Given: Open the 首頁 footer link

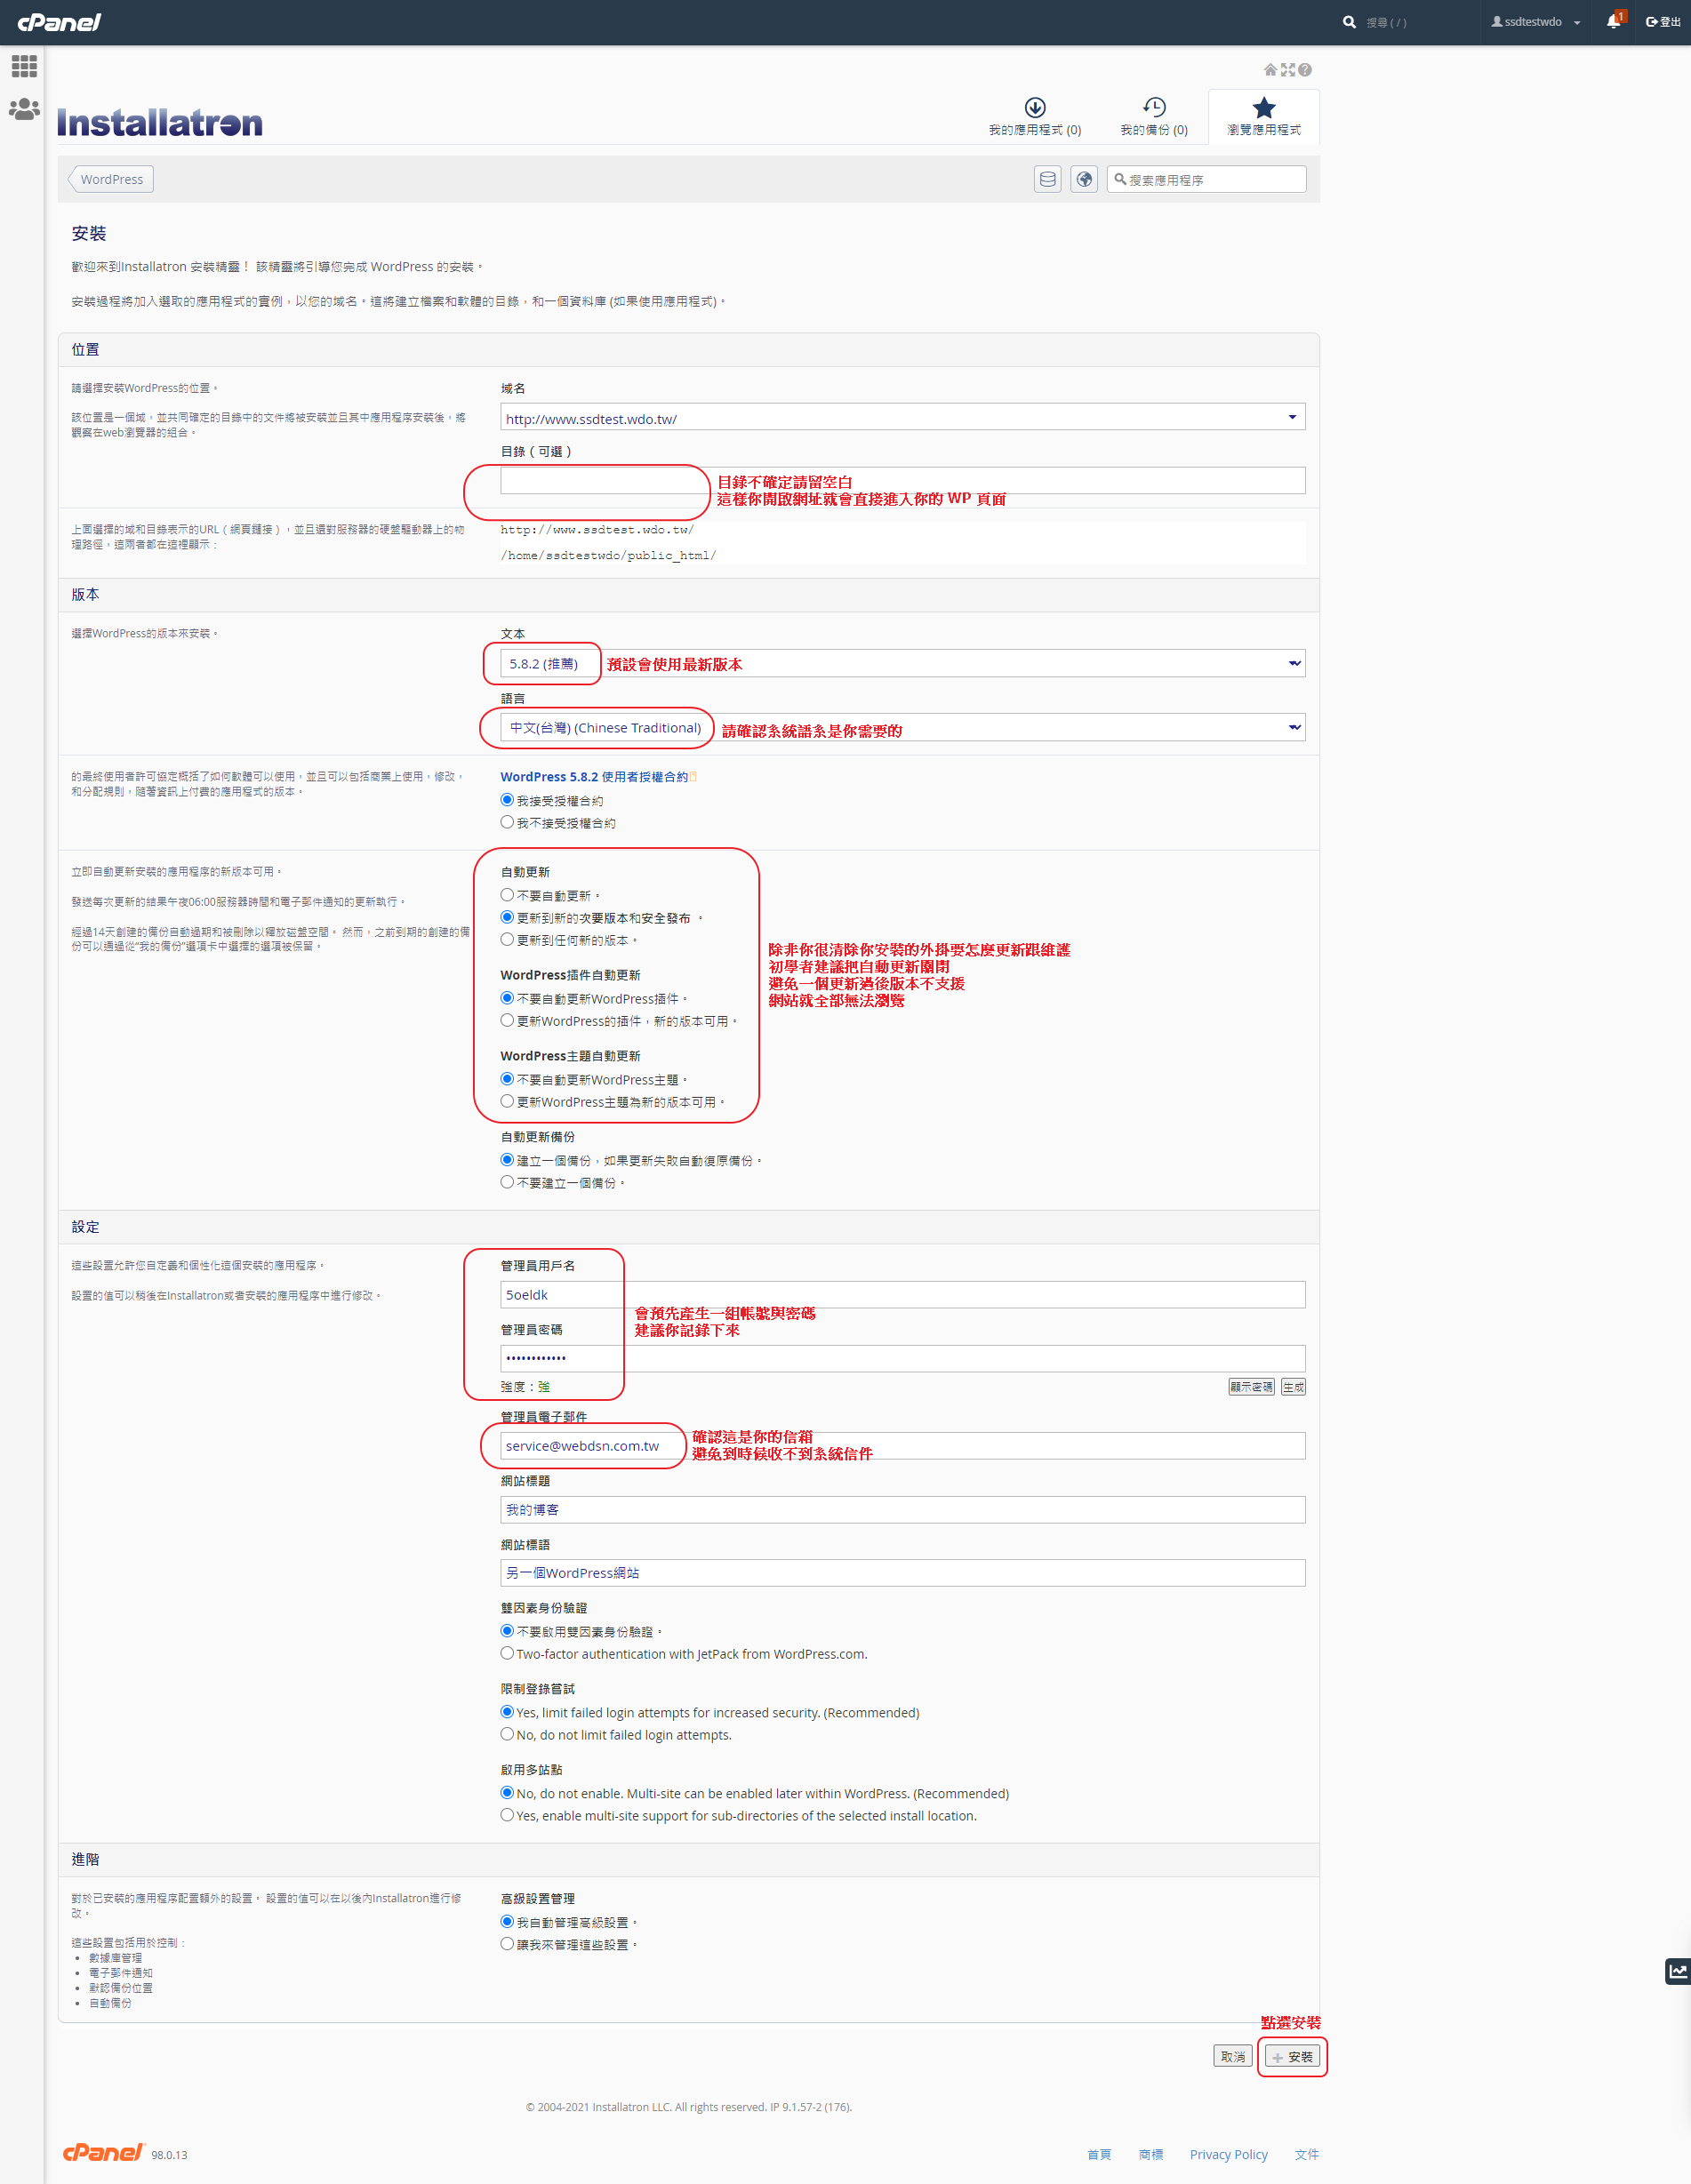Looking at the screenshot, I should [1099, 2154].
